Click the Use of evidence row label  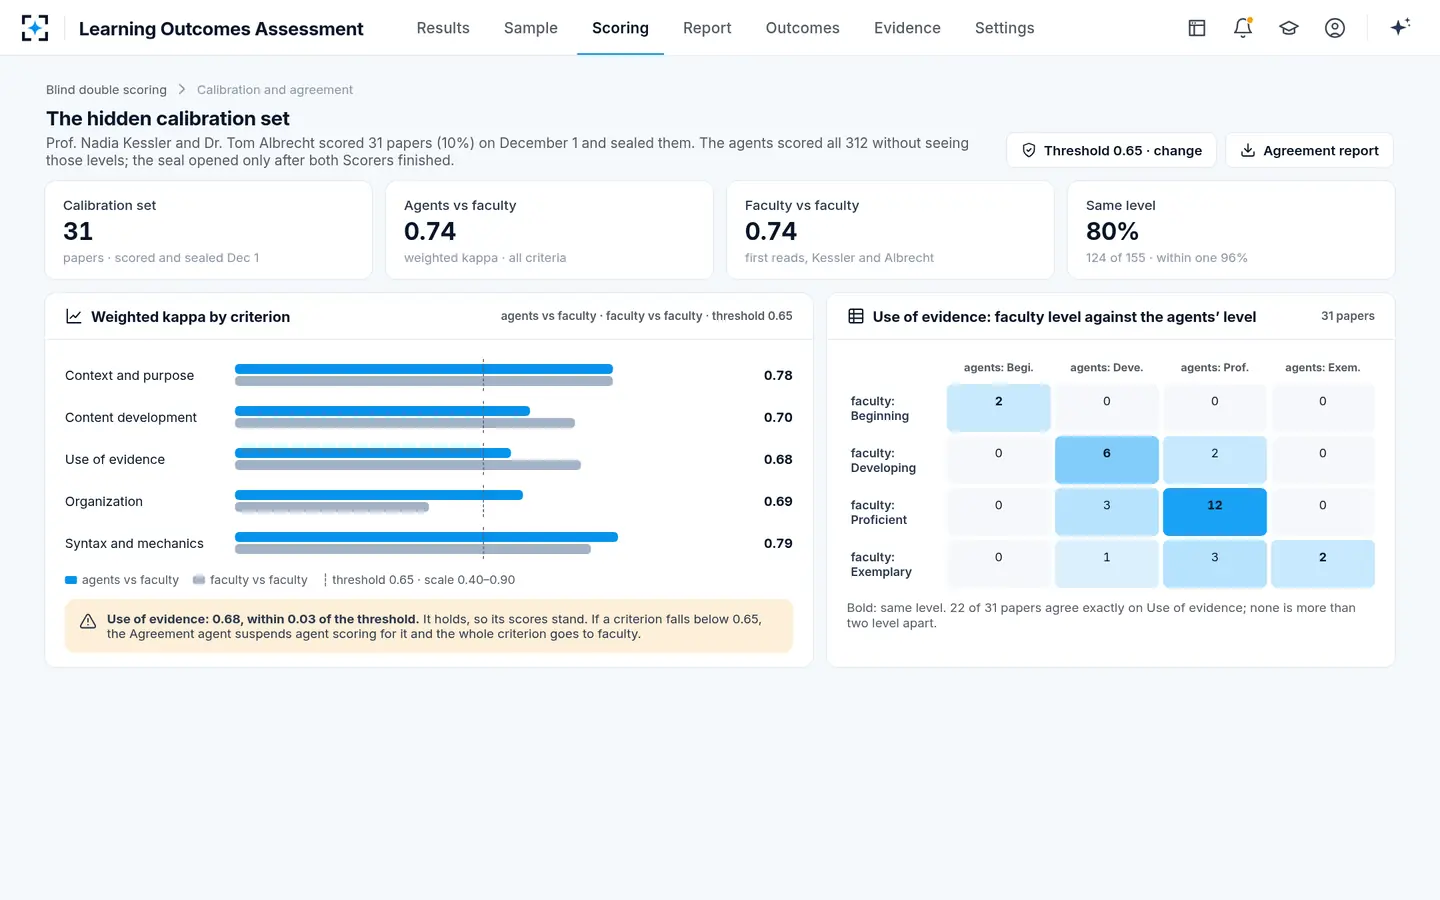pyautogui.click(x=115, y=460)
